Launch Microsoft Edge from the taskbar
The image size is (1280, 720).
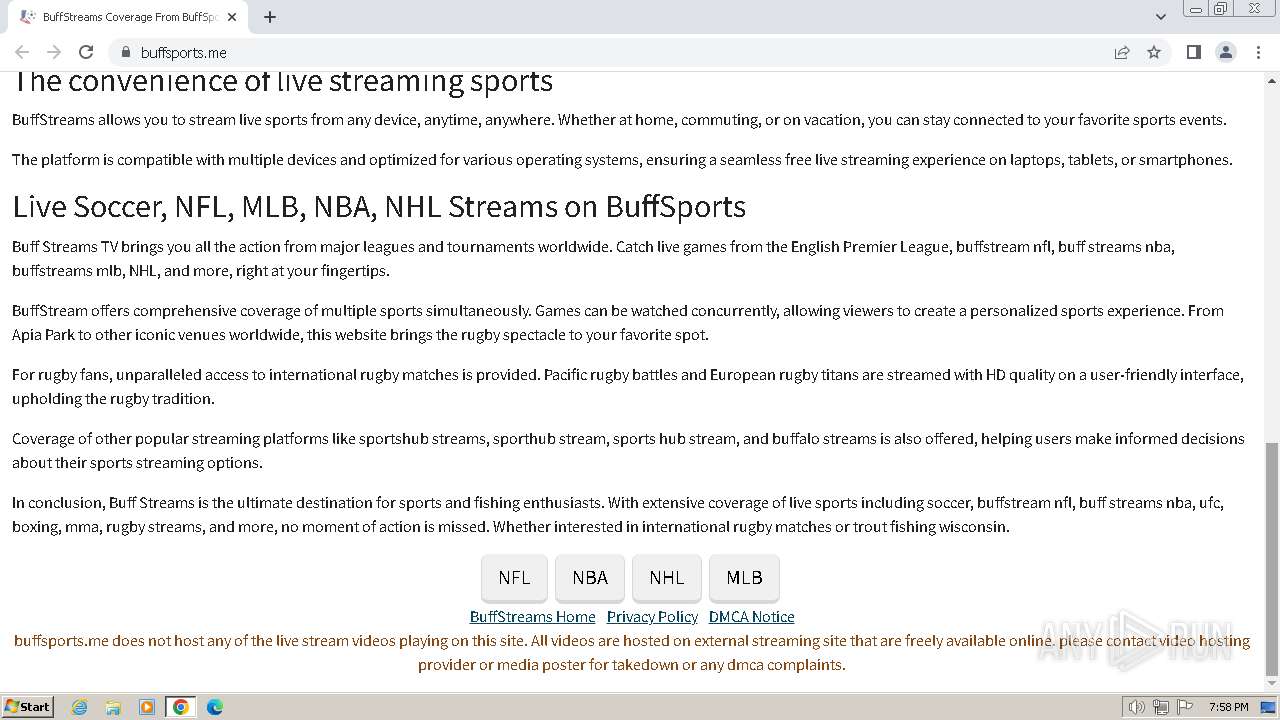[x=215, y=707]
